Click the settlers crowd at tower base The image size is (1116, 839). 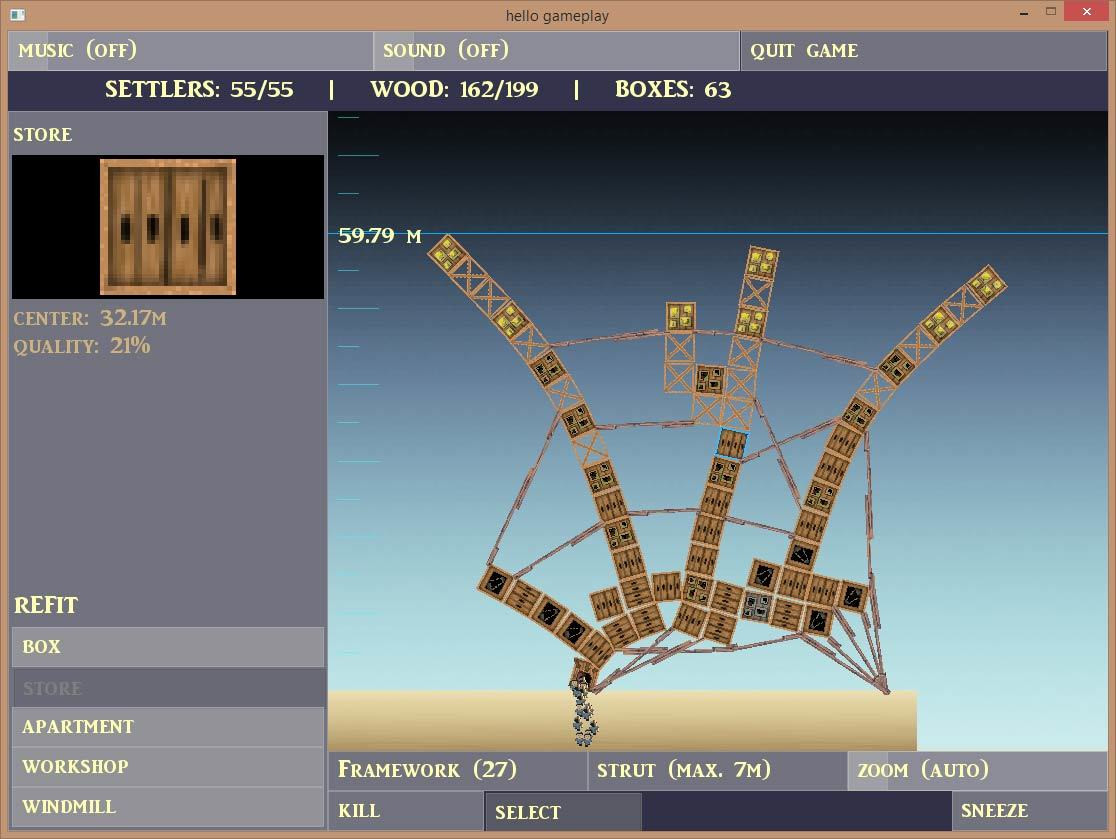tap(584, 712)
